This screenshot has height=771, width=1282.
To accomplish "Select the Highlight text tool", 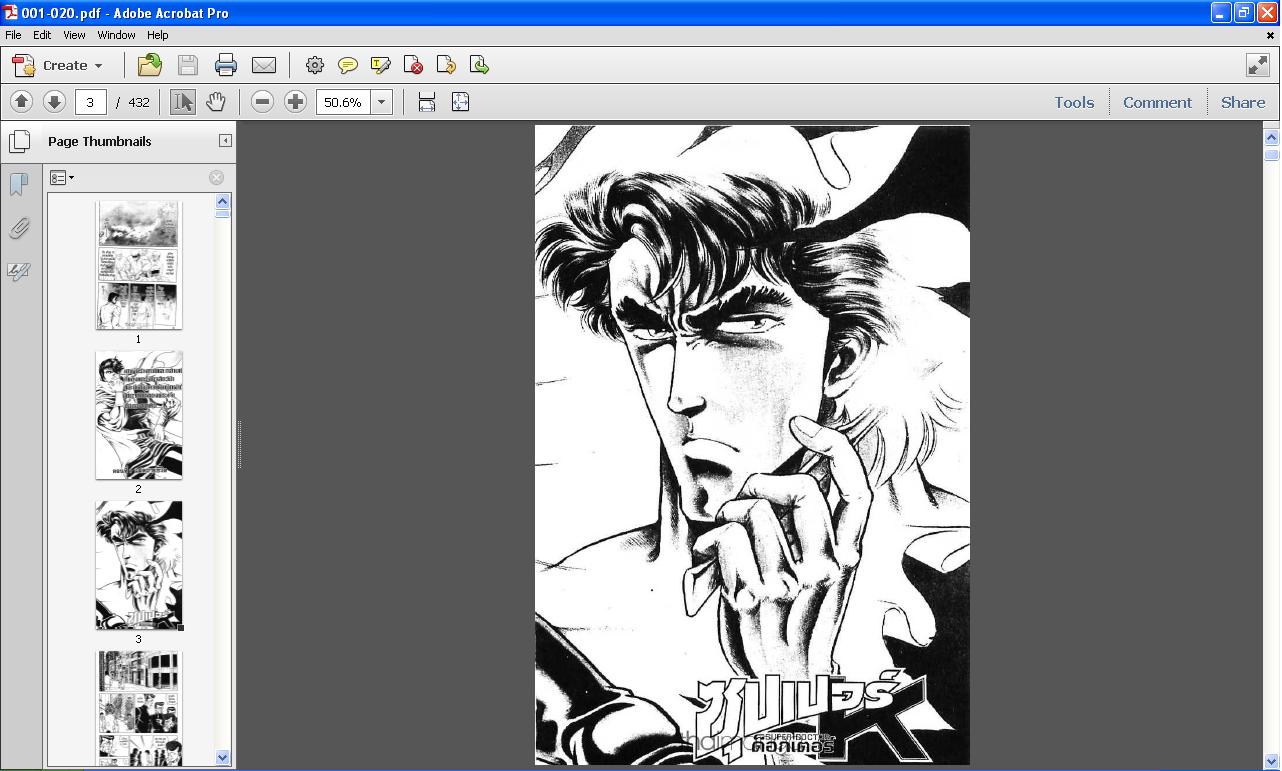I will coord(381,65).
